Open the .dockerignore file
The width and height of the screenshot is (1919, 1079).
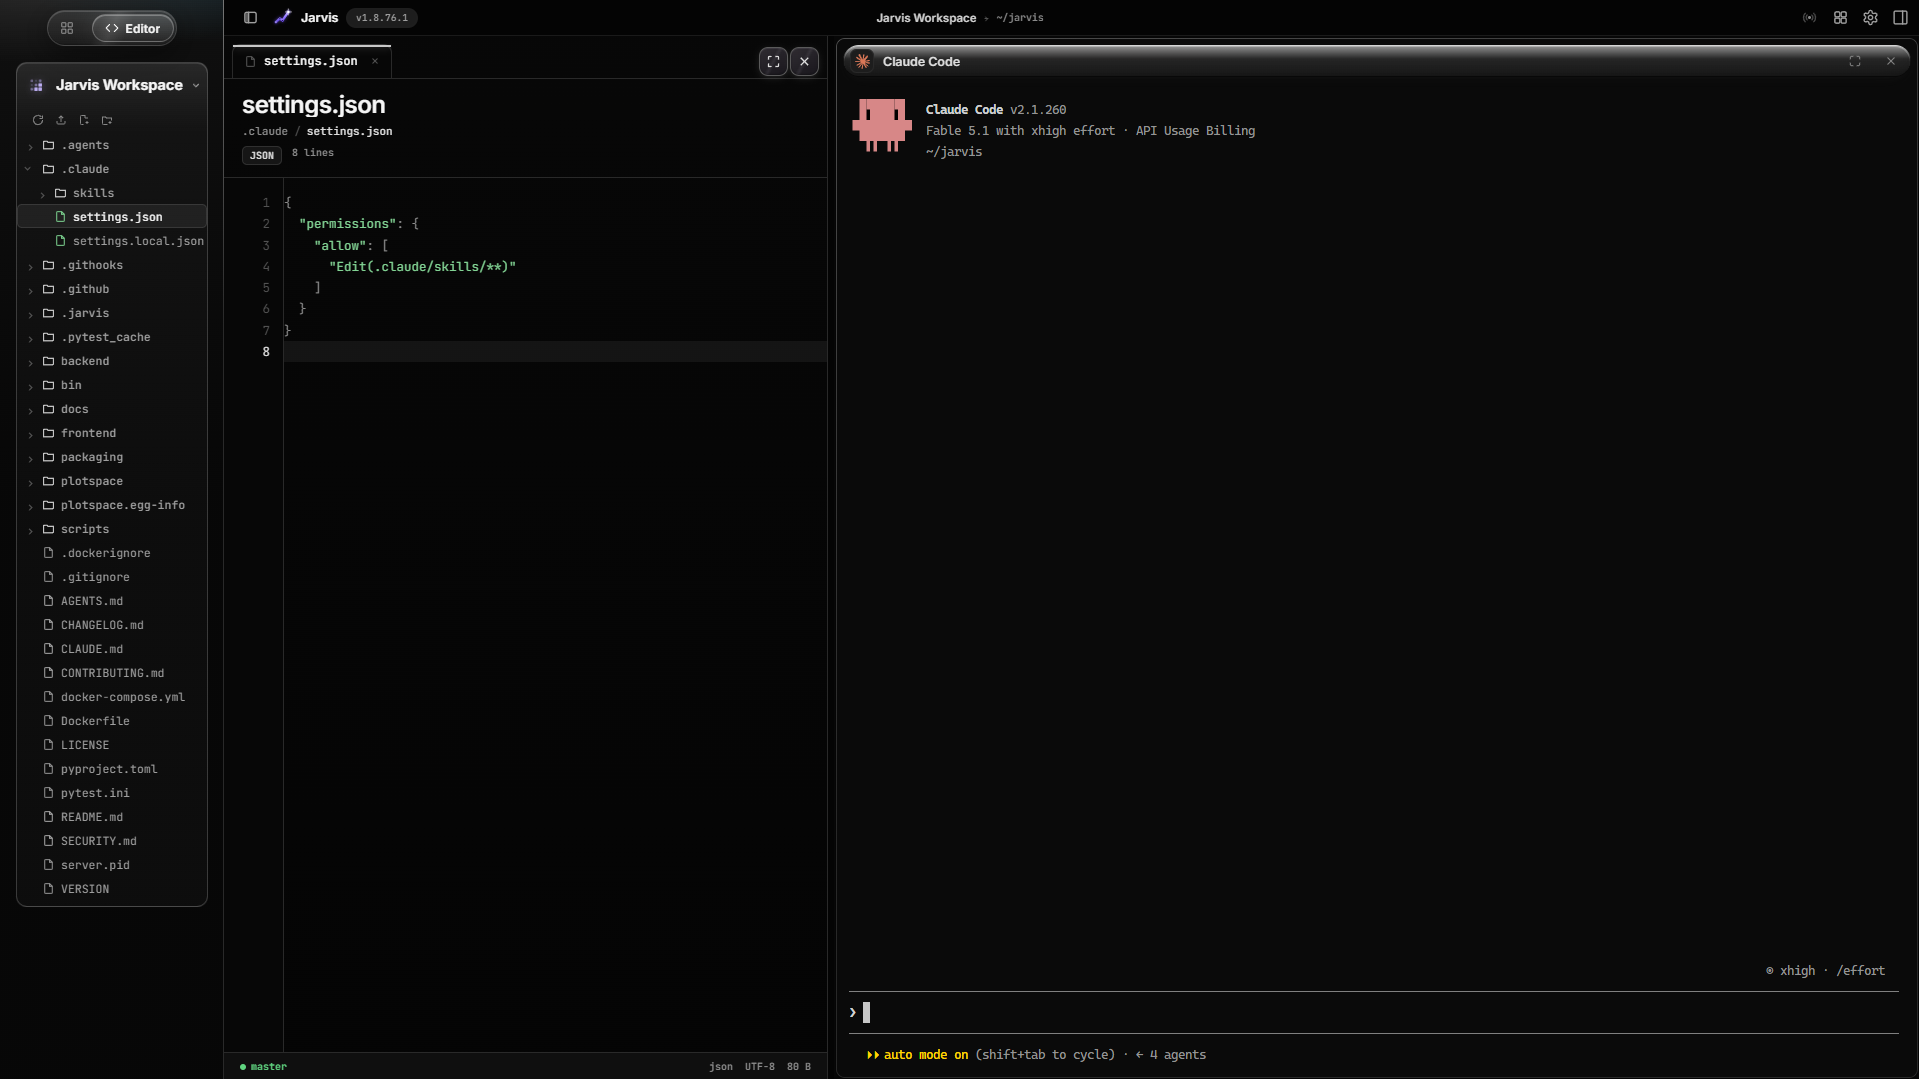(112, 553)
